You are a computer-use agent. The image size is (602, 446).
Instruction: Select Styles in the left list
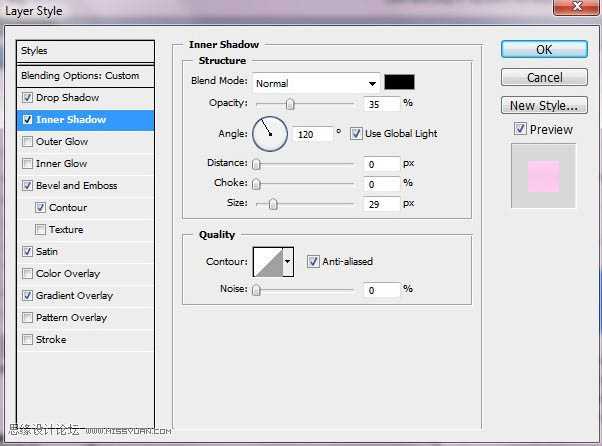(x=86, y=51)
